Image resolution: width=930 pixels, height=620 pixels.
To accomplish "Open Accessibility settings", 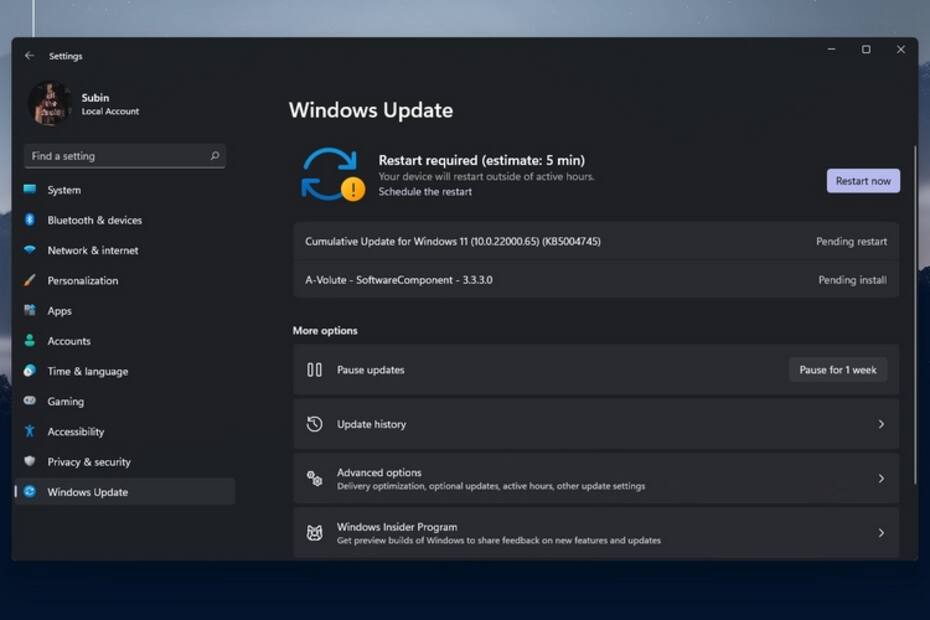I will click(125, 432).
